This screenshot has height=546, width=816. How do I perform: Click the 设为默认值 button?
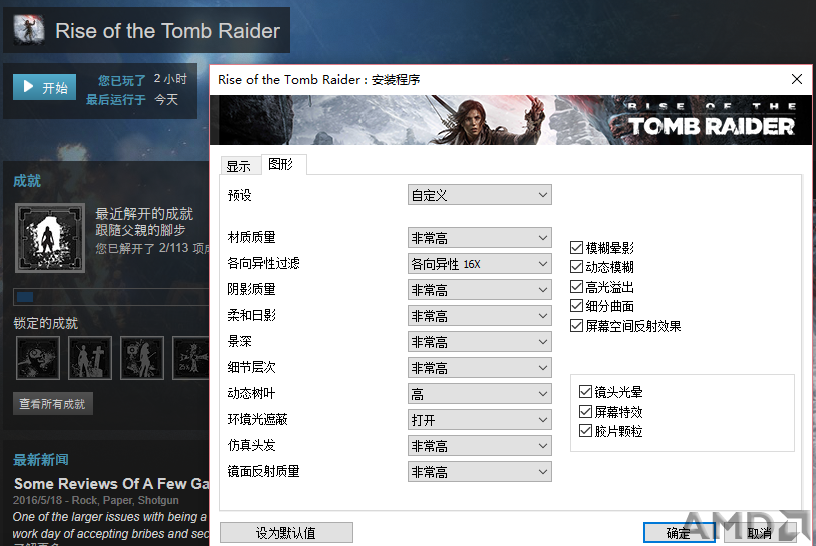(x=286, y=532)
